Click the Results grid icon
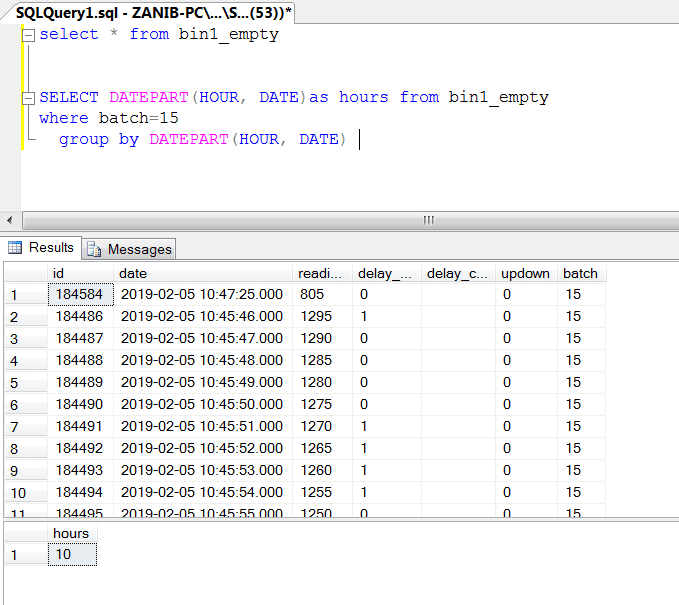Viewport: 679px width, 605px height. tap(15, 247)
